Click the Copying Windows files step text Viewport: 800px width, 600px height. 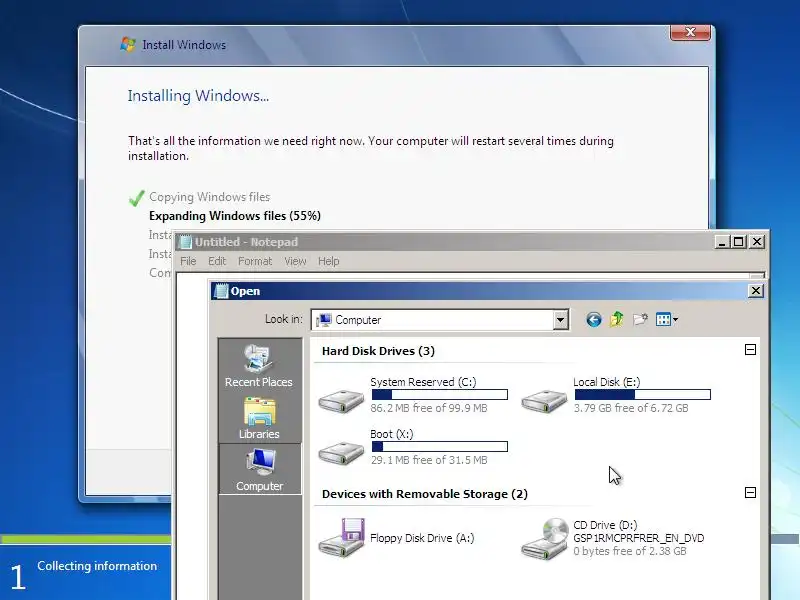pos(209,197)
